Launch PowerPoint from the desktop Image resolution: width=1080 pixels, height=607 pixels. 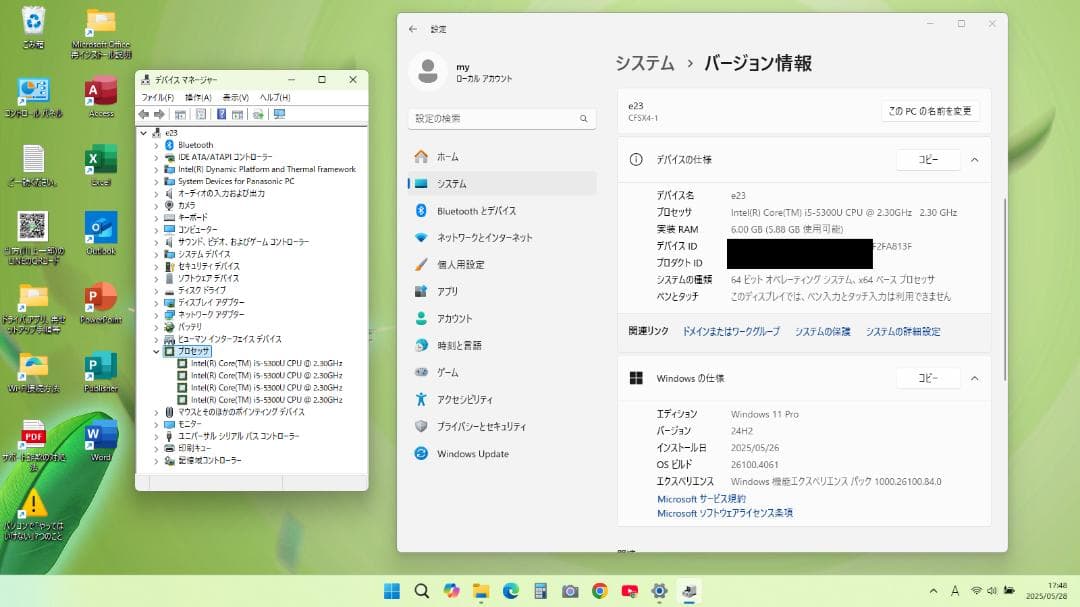[x=99, y=297]
